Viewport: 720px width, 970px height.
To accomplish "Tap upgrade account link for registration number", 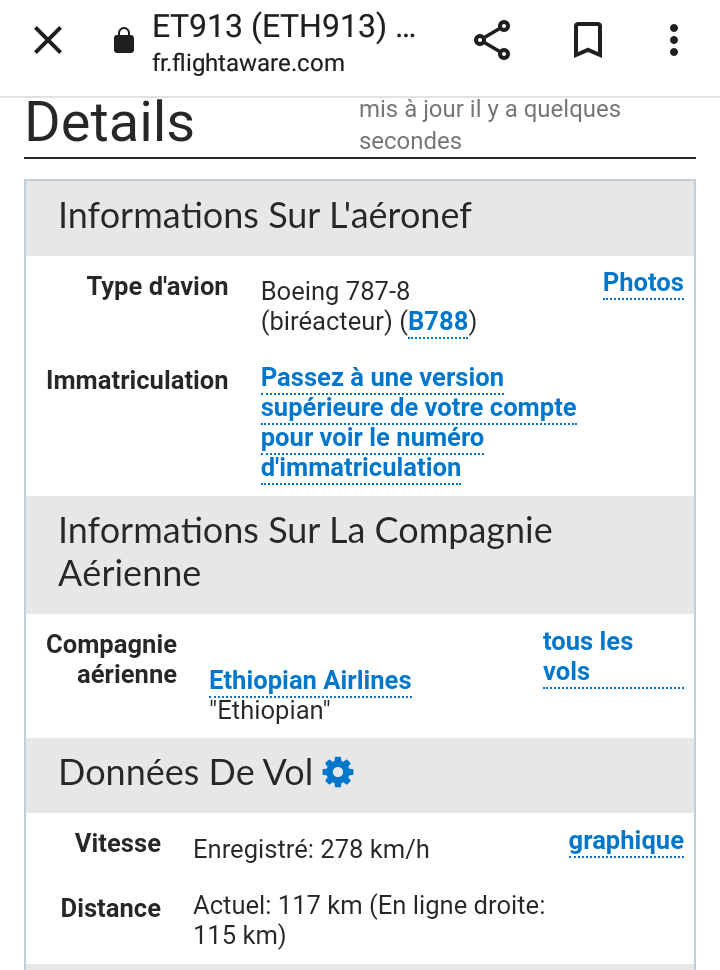I will 419,423.
